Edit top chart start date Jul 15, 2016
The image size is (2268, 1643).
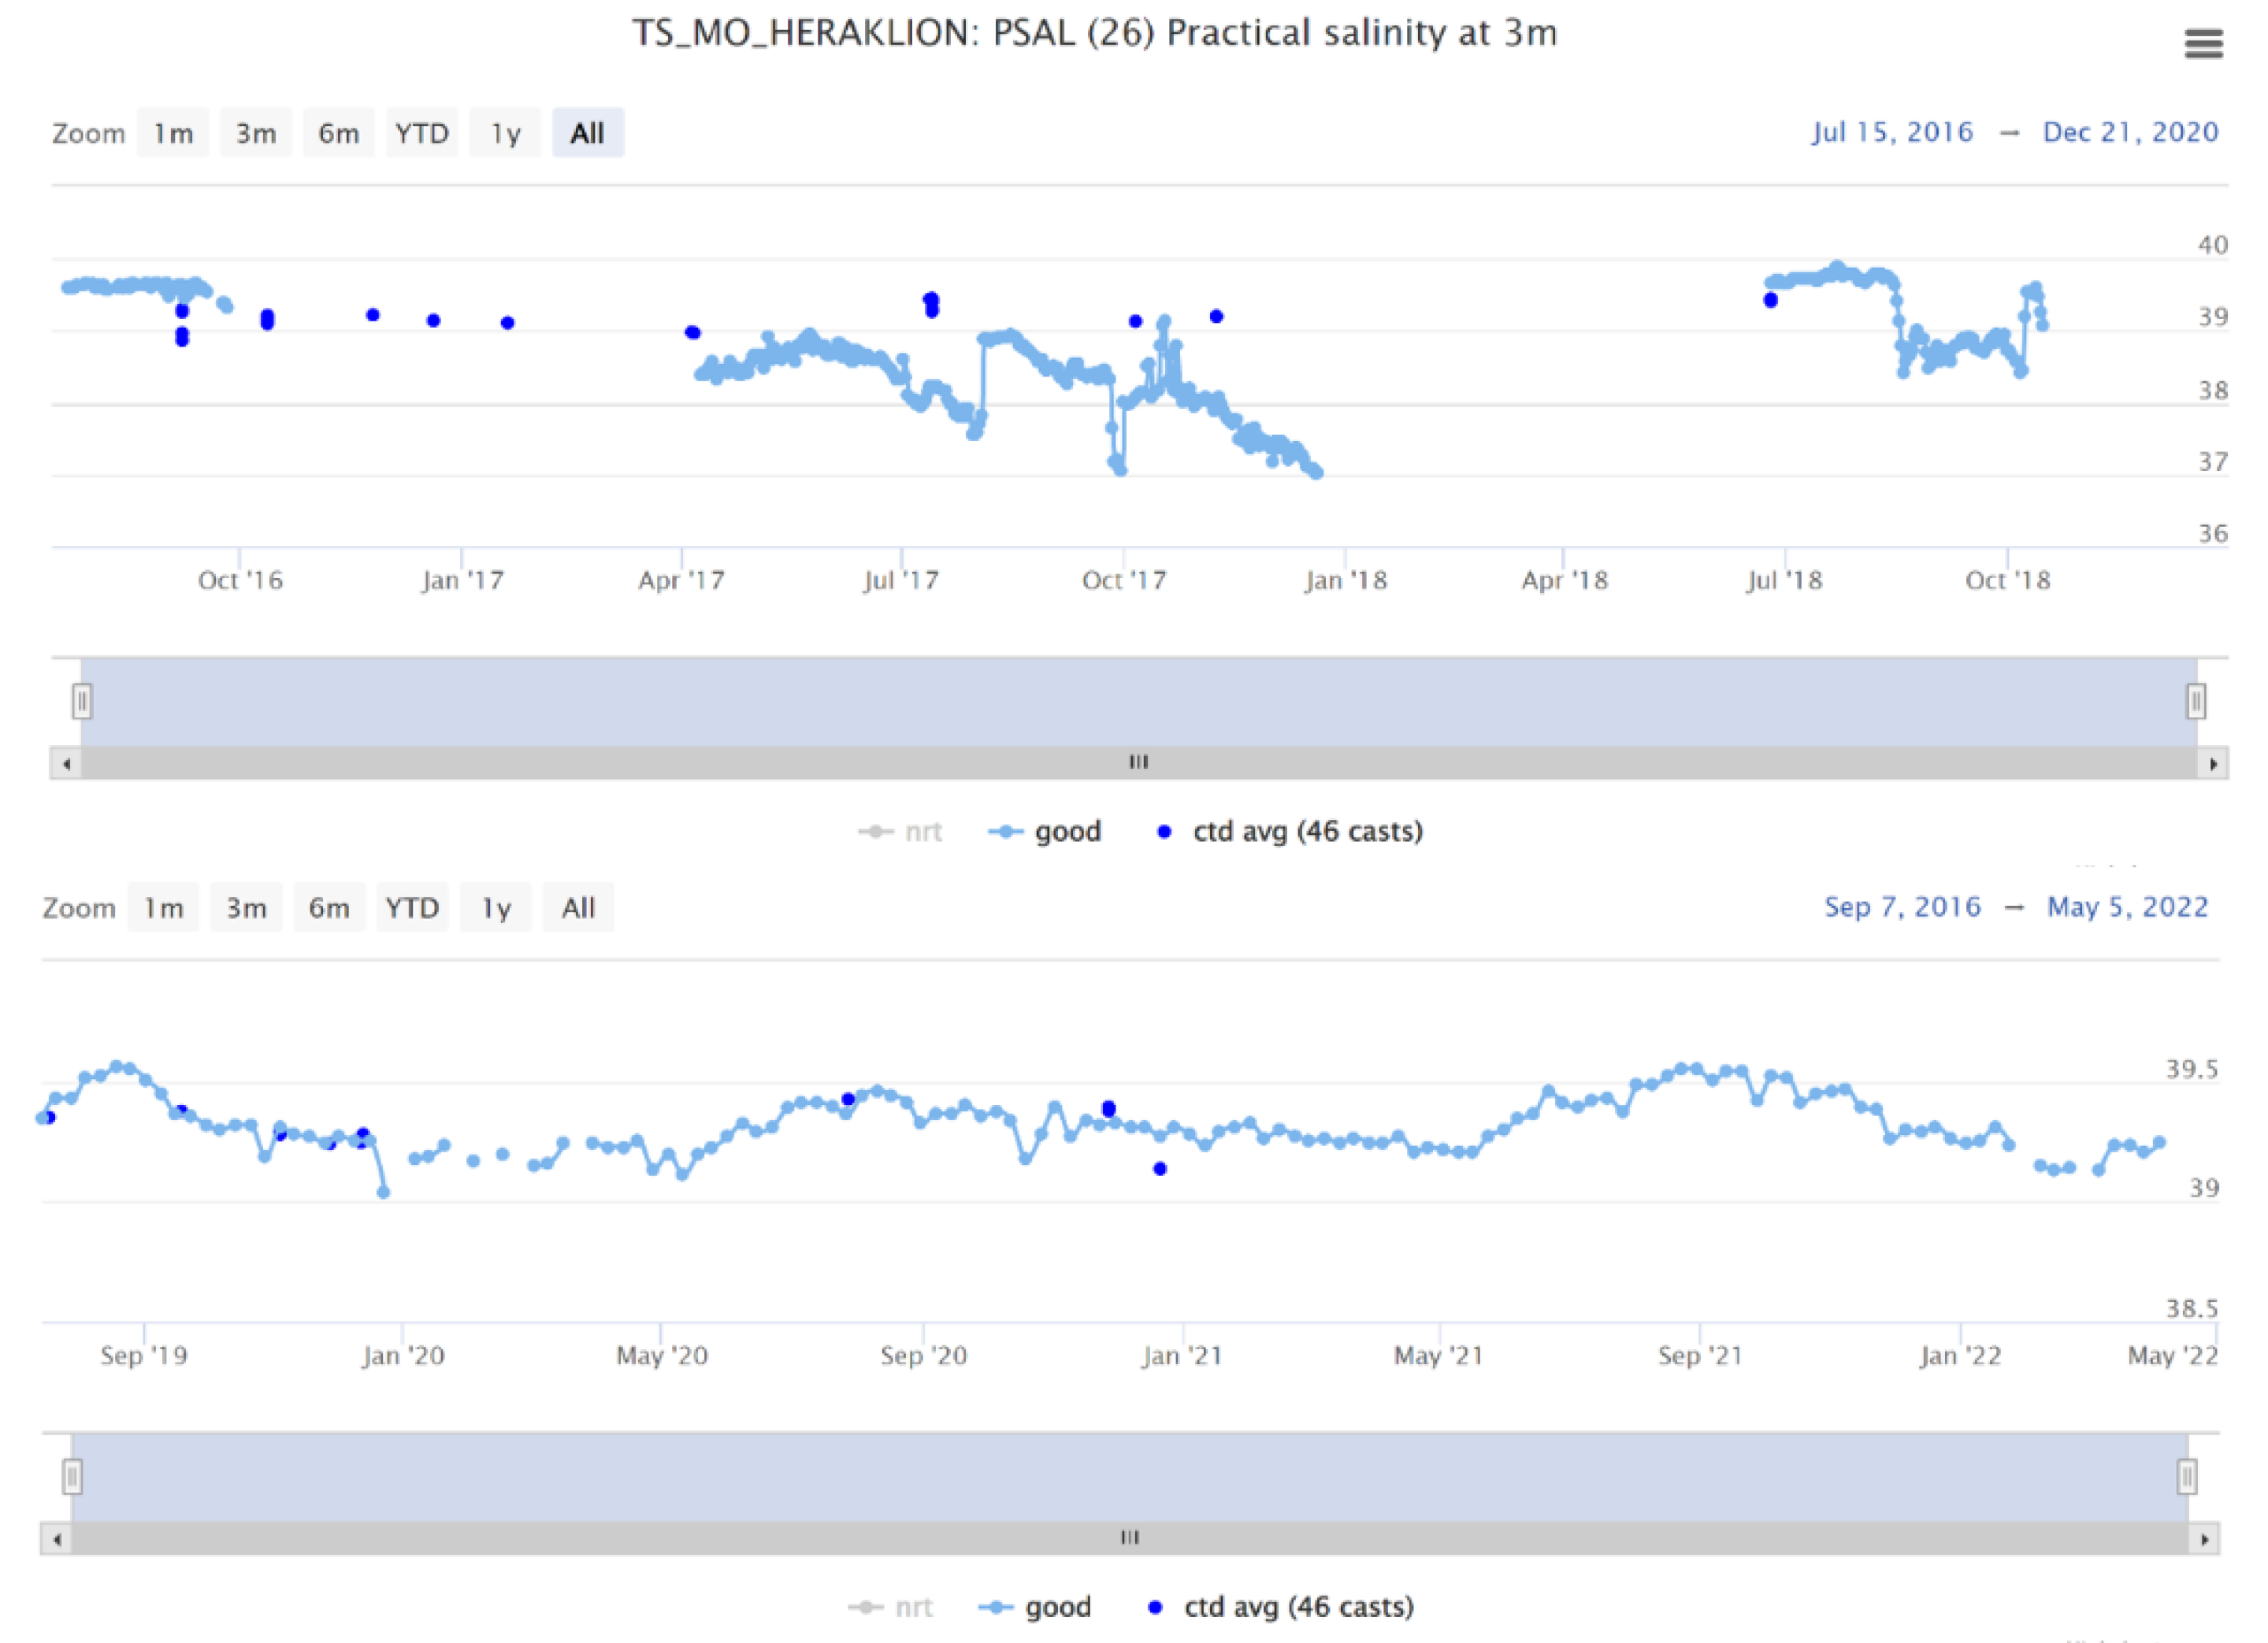(1892, 132)
